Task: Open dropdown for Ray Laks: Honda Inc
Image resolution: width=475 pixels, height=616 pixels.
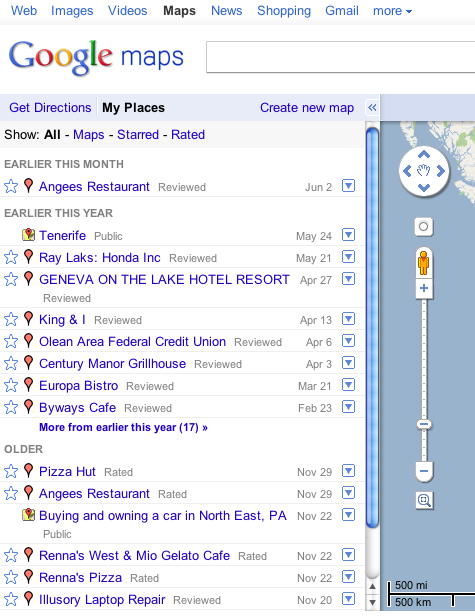Action: 348,257
